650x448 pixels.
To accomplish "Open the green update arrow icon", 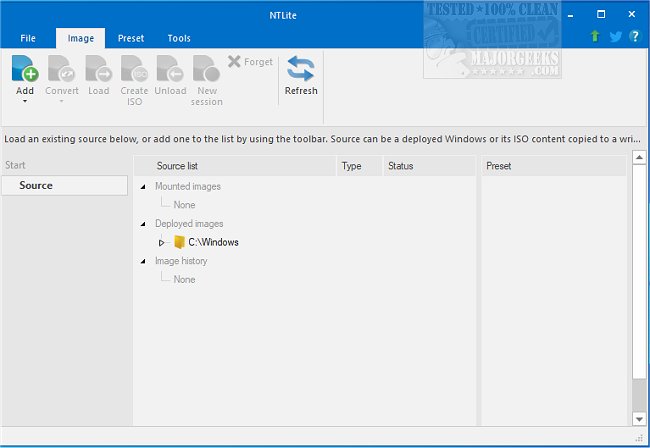I will click(596, 38).
